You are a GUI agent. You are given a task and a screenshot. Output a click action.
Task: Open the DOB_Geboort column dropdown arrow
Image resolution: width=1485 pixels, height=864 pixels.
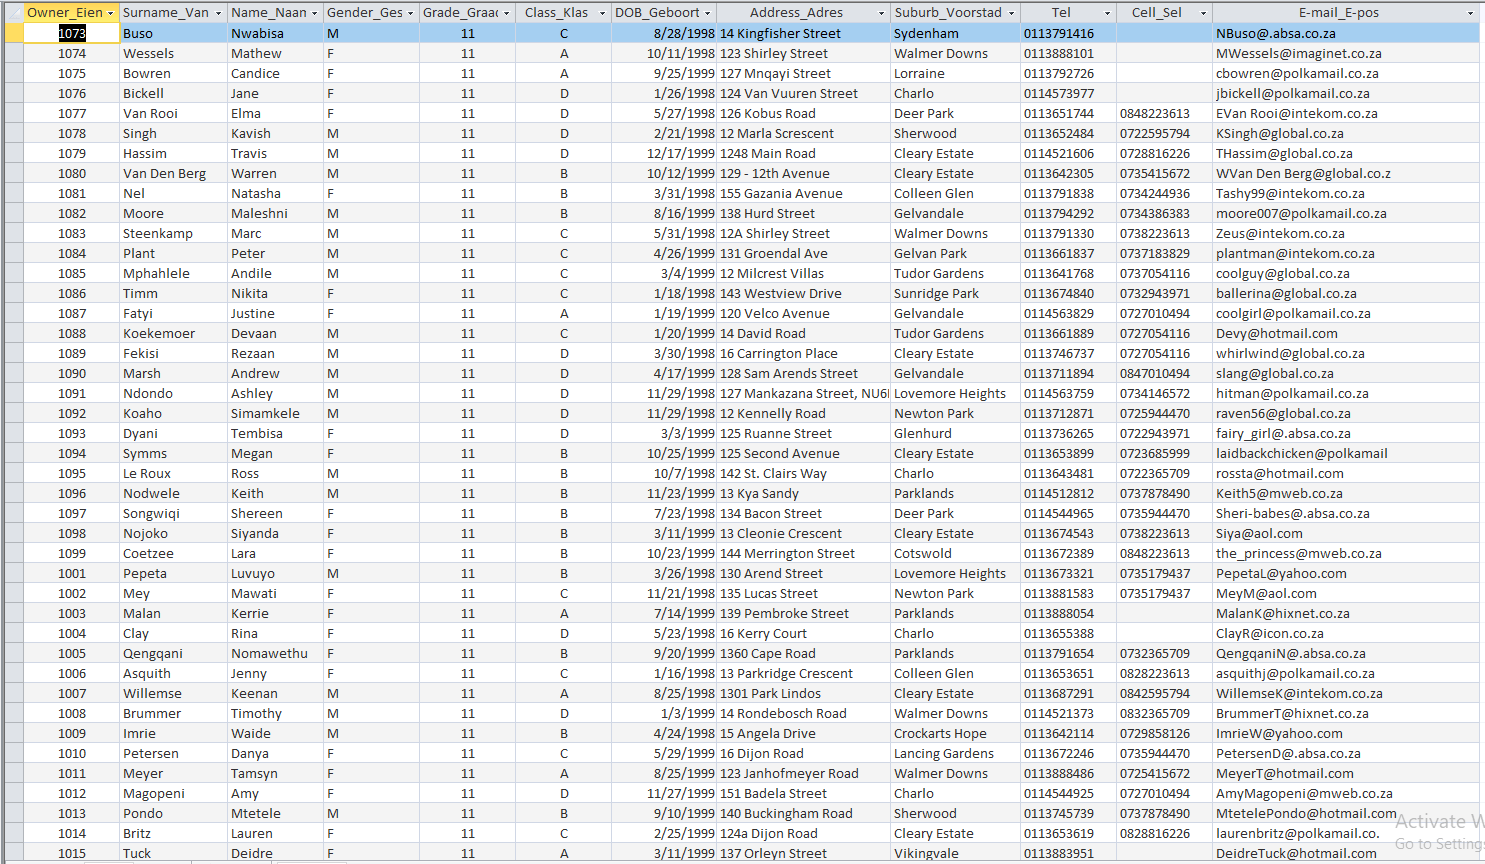click(x=707, y=13)
